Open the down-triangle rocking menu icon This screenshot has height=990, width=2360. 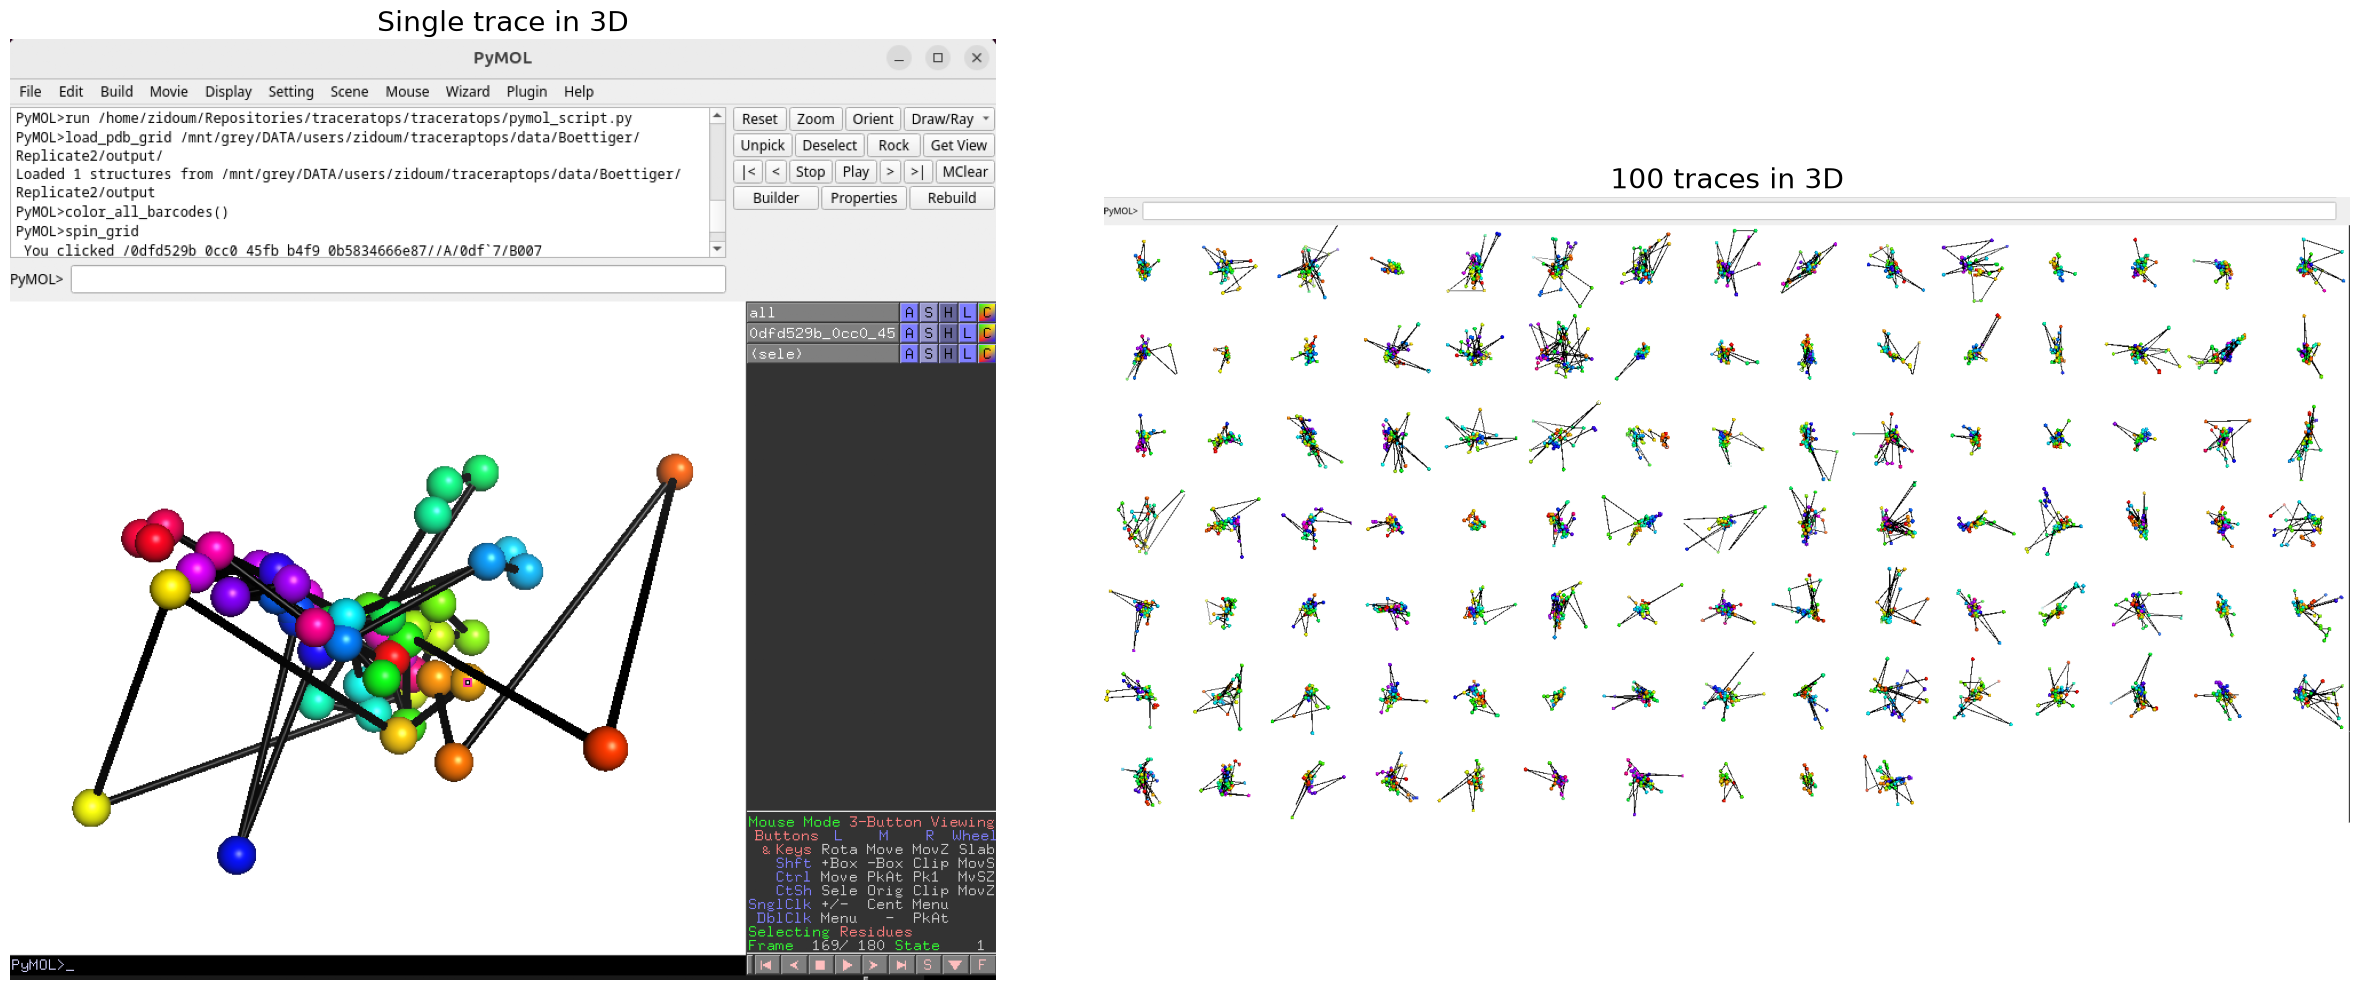955,965
